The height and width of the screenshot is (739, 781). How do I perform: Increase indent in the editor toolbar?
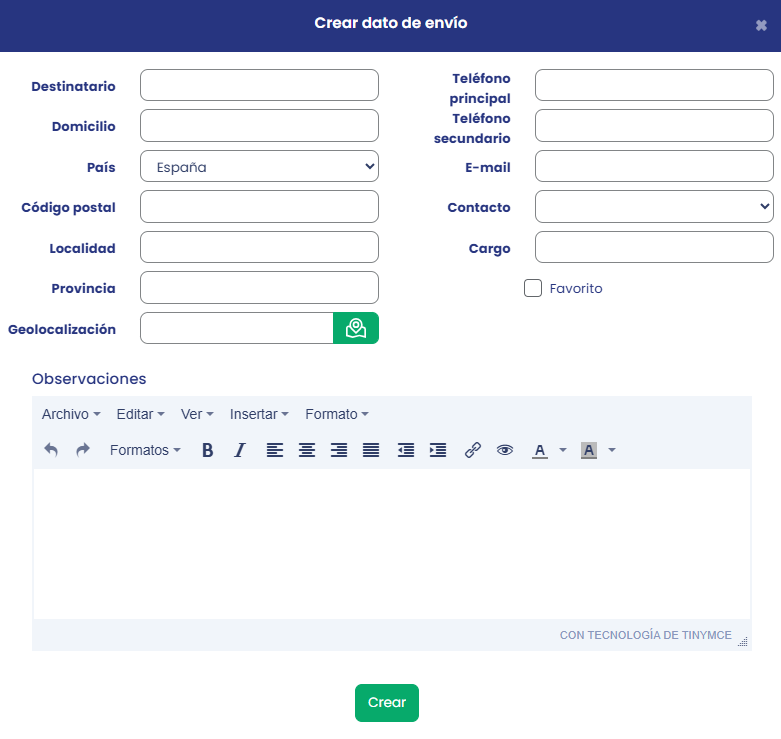coord(438,450)
